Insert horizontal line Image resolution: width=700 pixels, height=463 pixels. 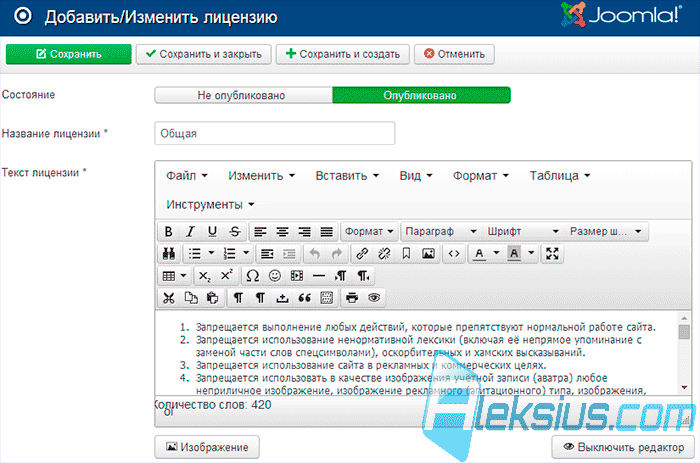pyautogui.click(x=319, y=276)
